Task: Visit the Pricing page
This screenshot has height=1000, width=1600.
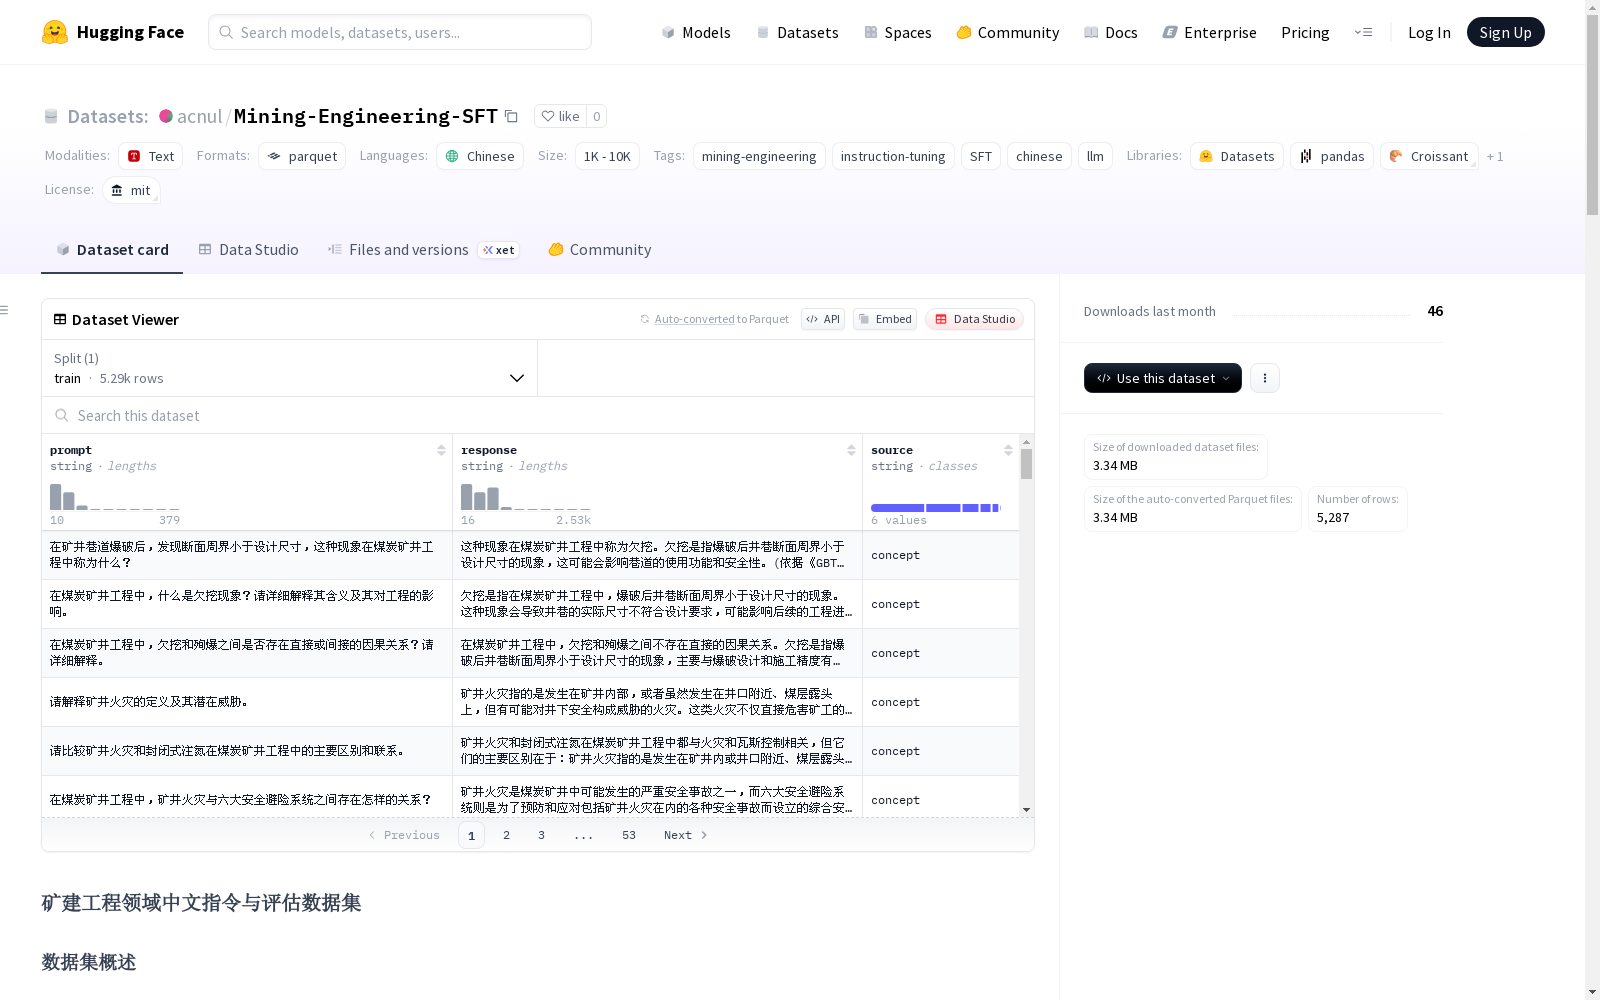Action: click(x=1305, y=32)
